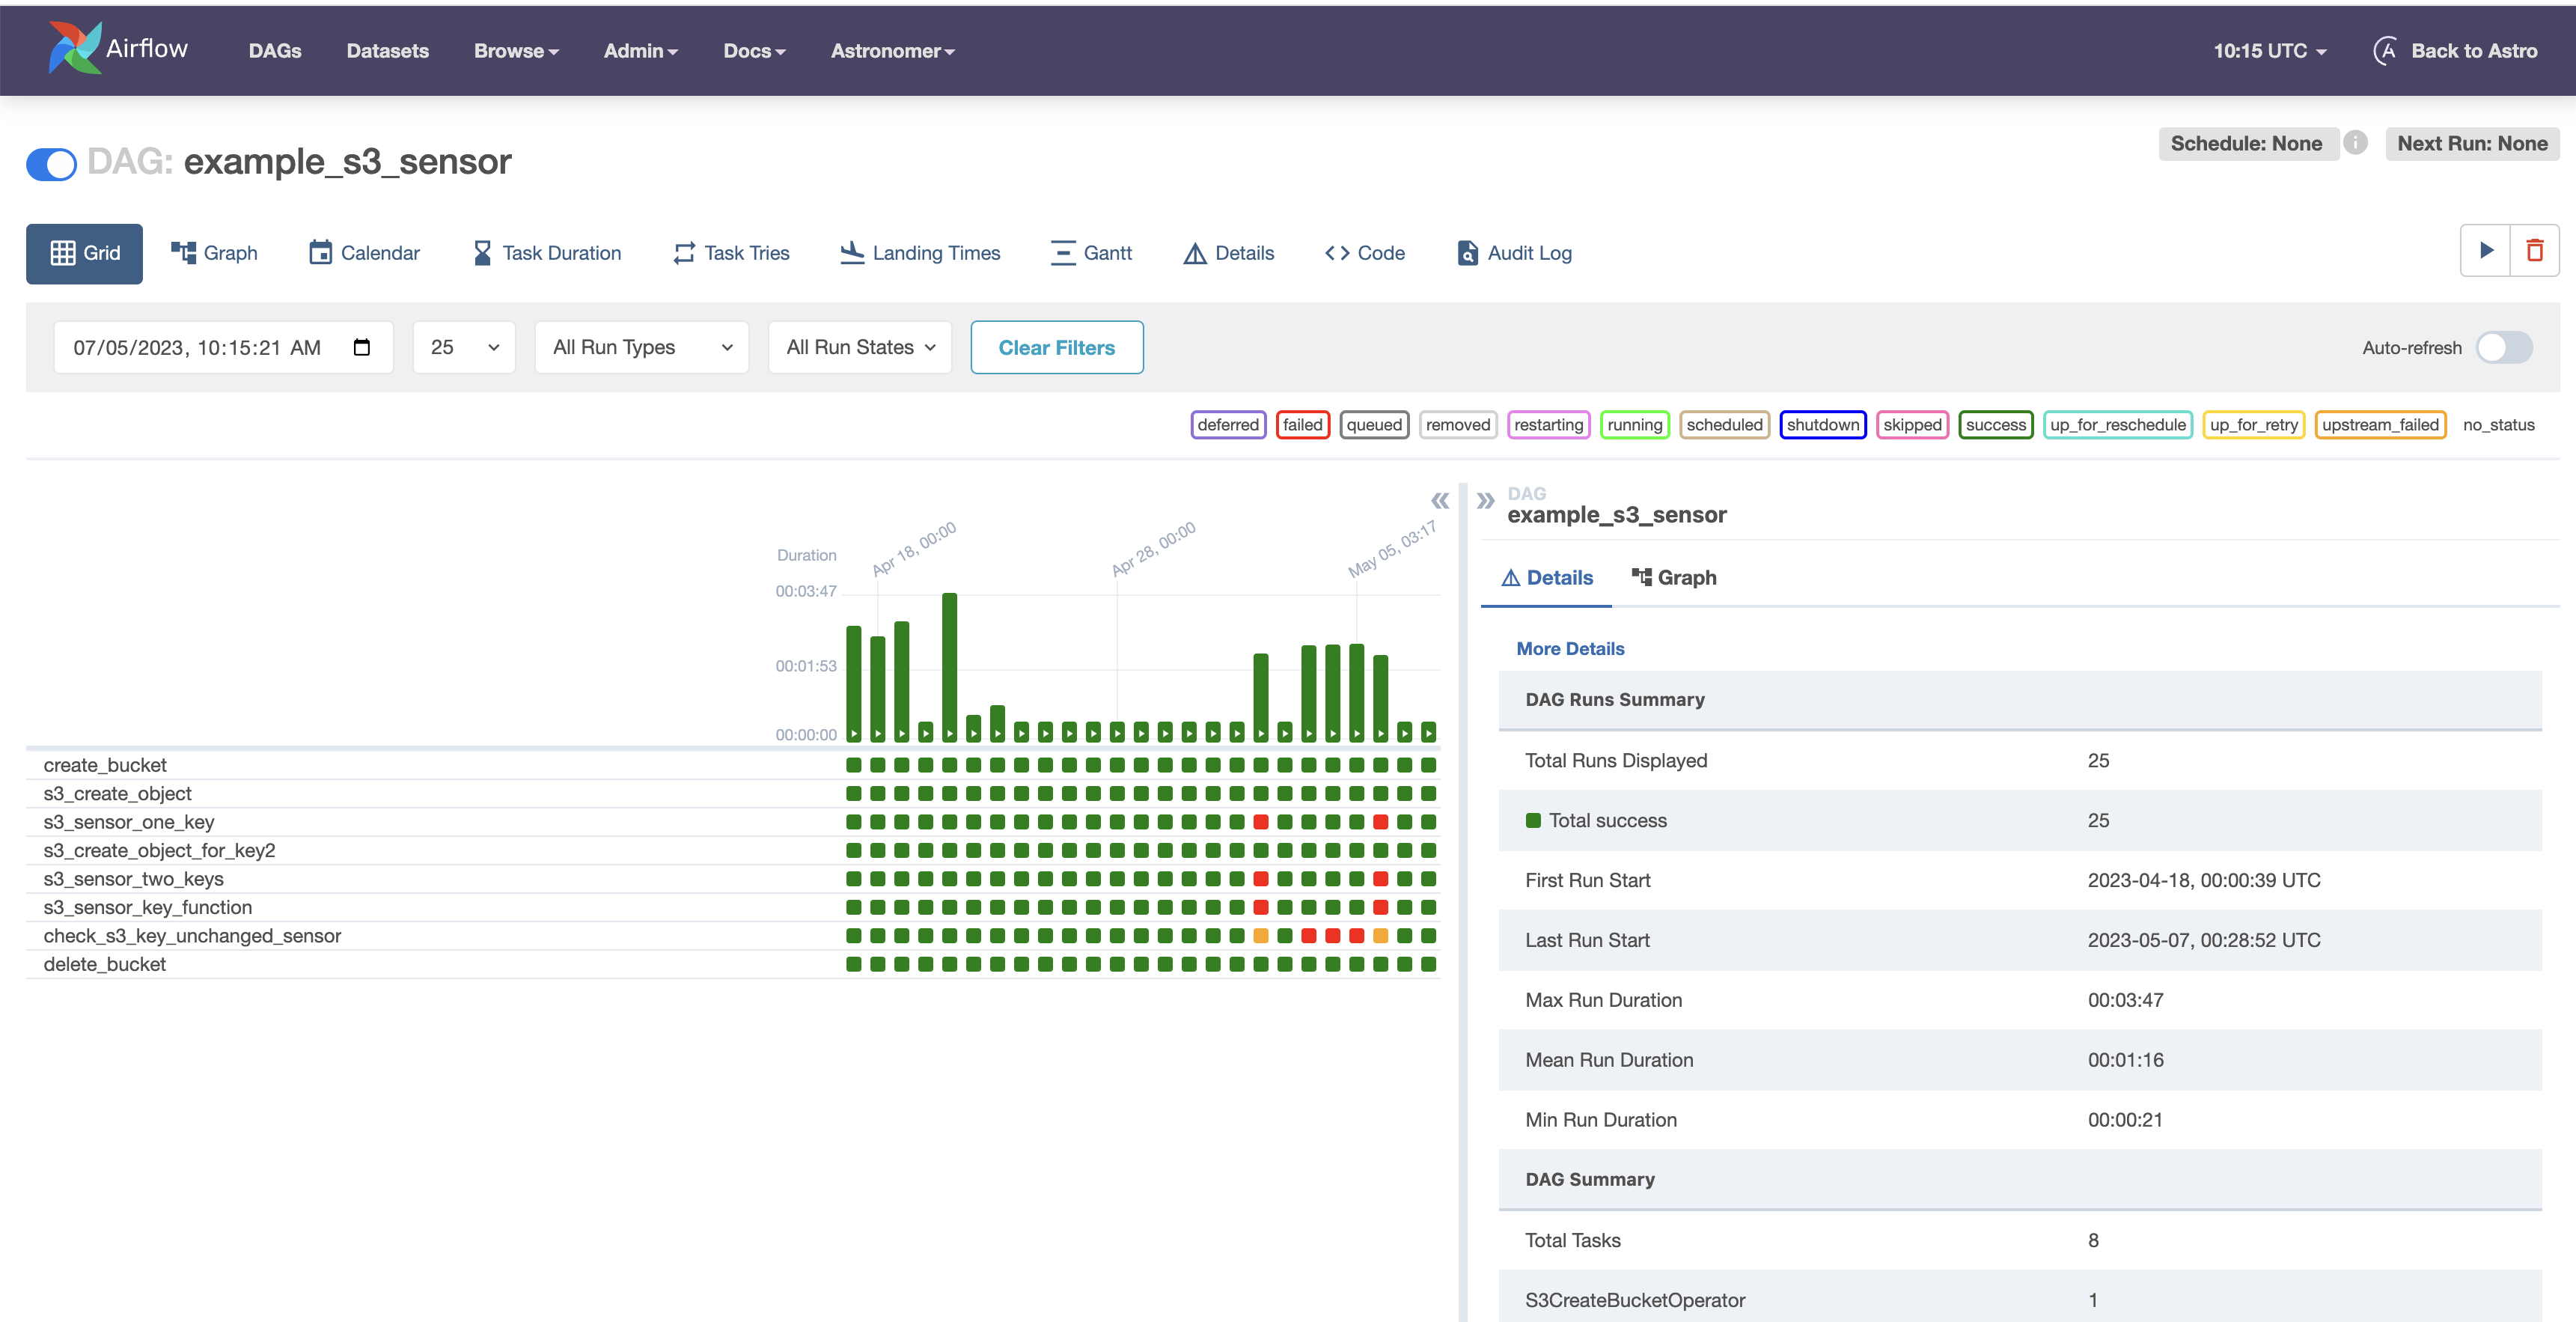Open Task Duration hourglass view
The height and width of the screenshot is (1322, 2576).
tap(547, 253)
